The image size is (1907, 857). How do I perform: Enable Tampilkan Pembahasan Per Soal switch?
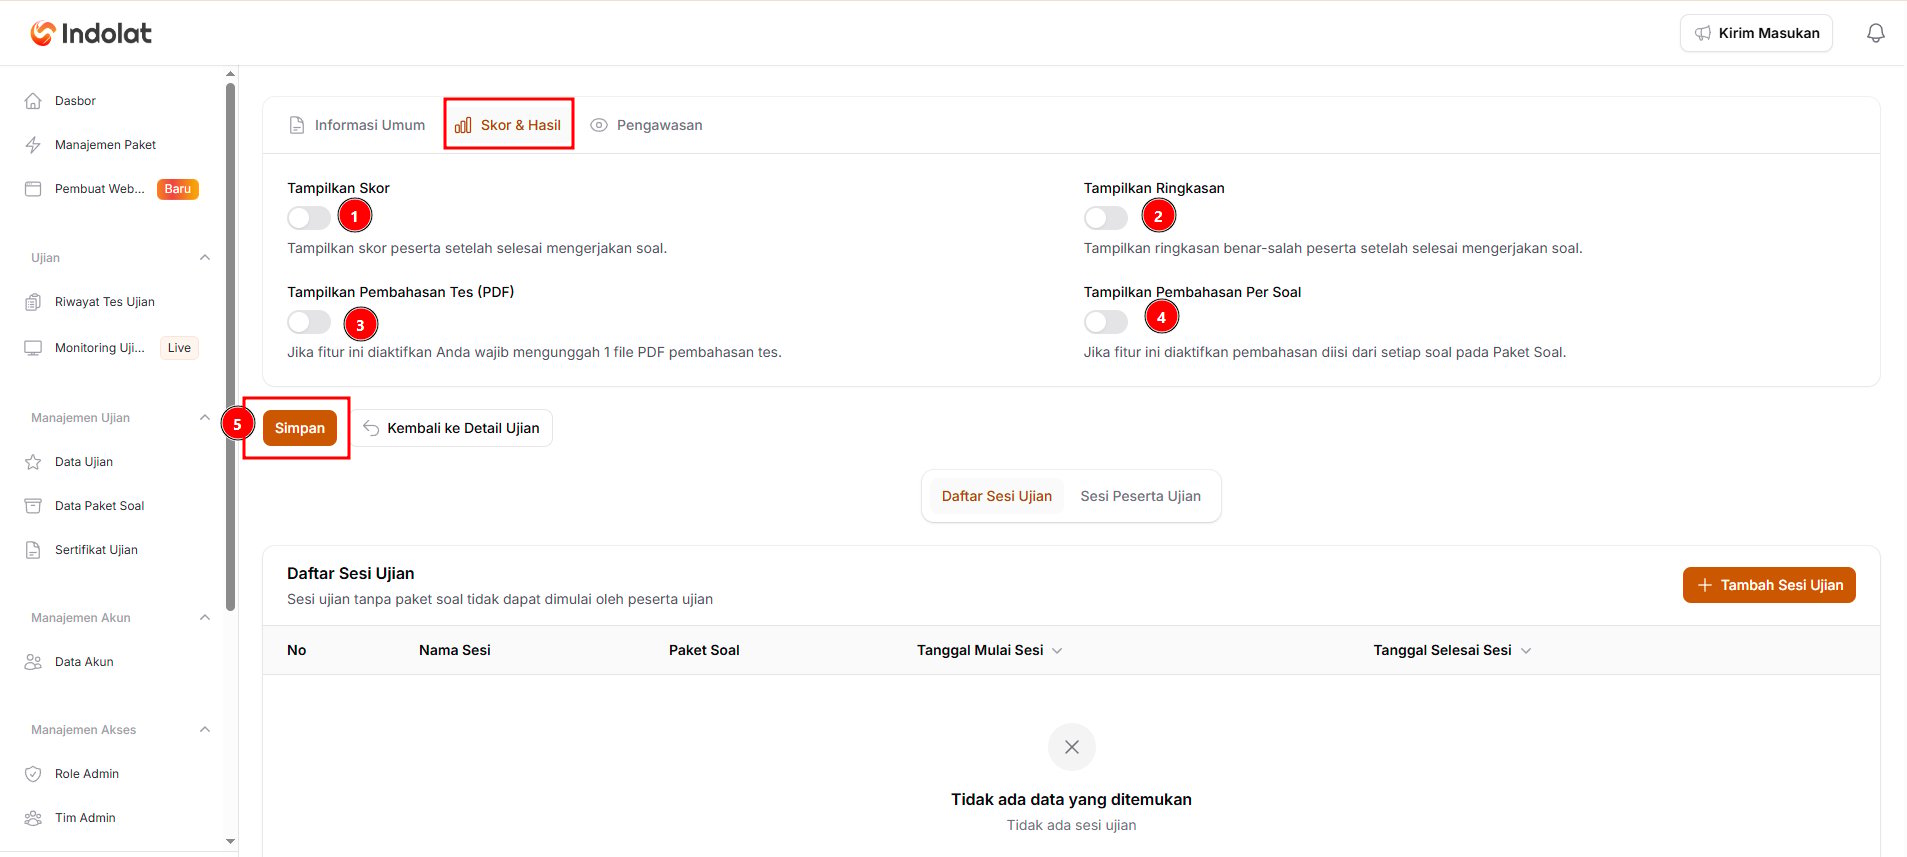(1106, 322)
